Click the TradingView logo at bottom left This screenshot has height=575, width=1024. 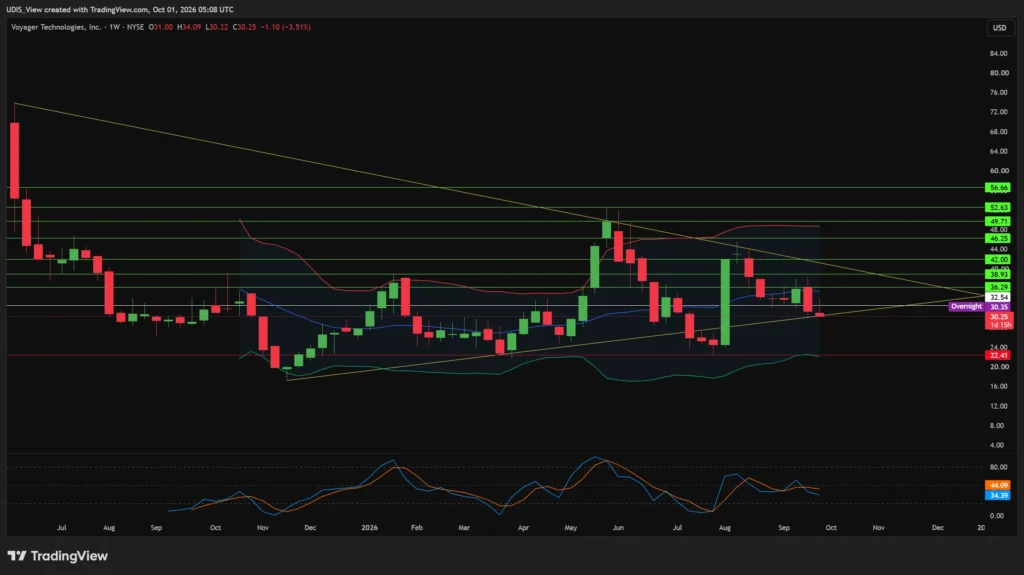coord(57,556)
